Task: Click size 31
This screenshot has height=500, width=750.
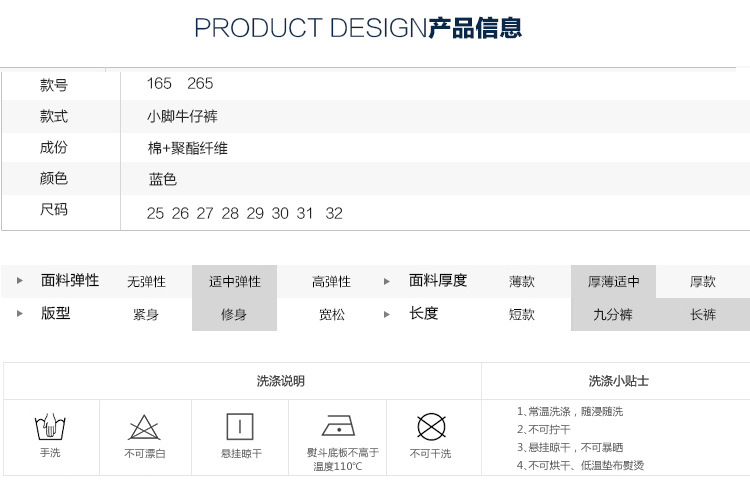Action: point(305,213)
